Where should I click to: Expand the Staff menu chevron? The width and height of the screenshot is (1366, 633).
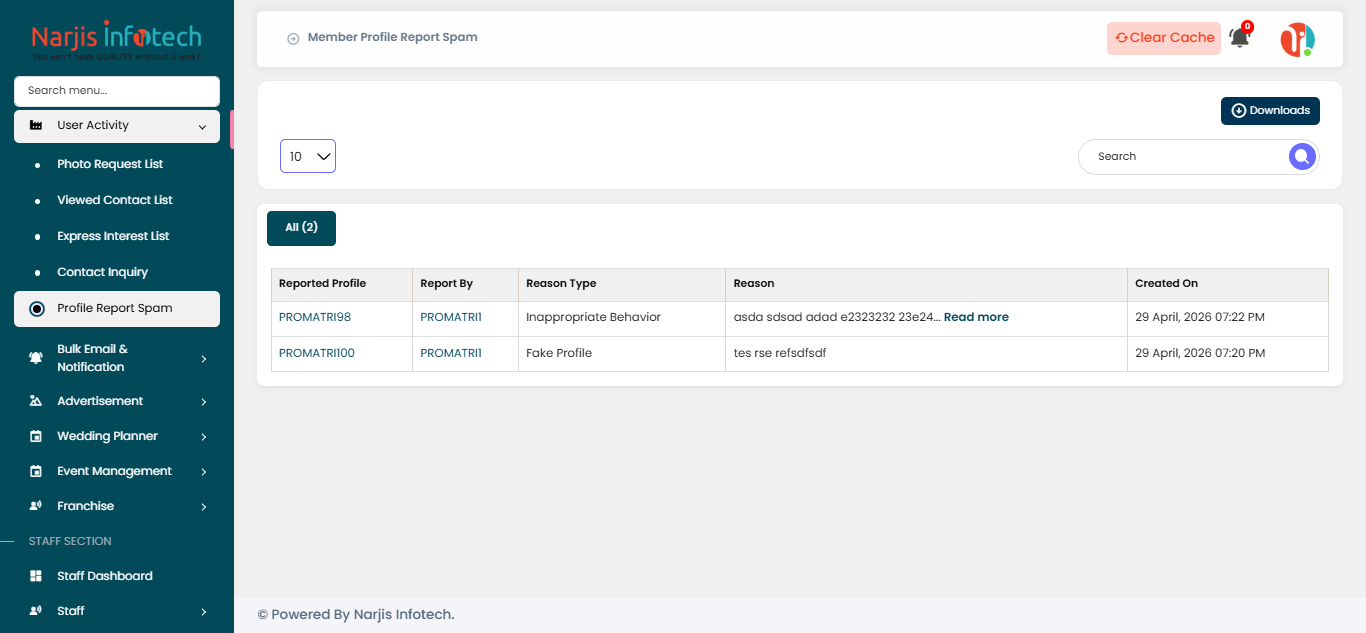click(203, 611)
